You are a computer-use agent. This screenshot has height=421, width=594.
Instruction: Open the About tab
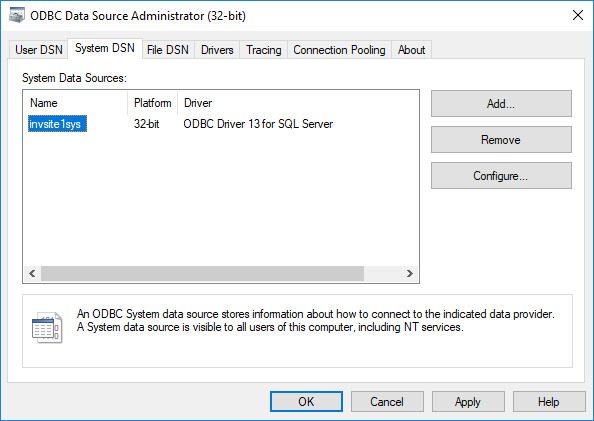click(x=411, y=50)
